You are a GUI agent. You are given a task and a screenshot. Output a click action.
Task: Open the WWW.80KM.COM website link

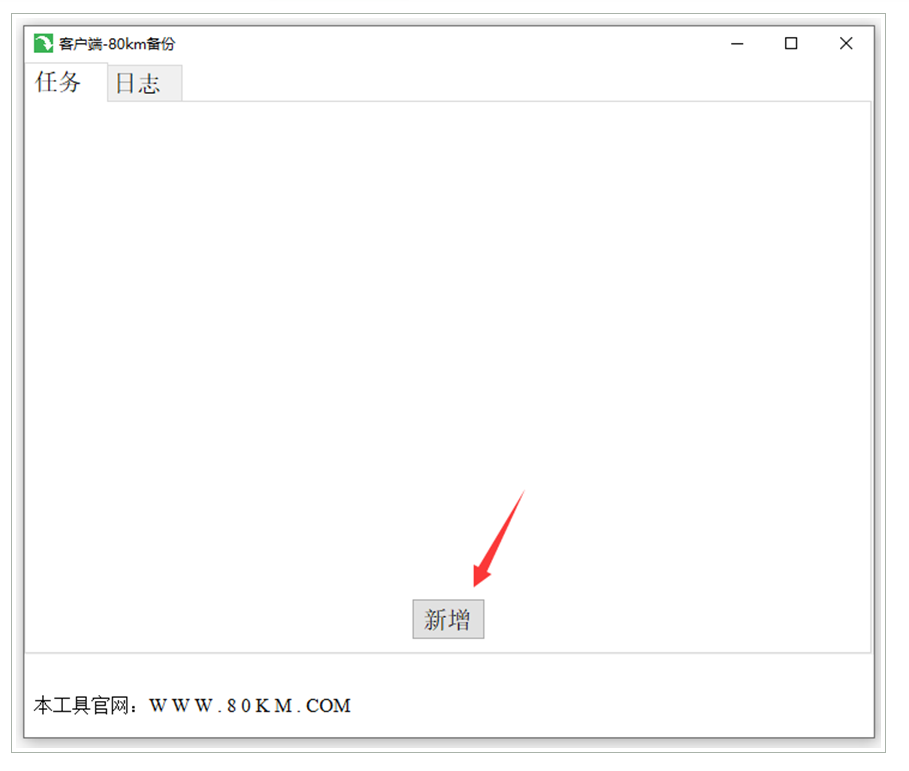click(250, 706)
